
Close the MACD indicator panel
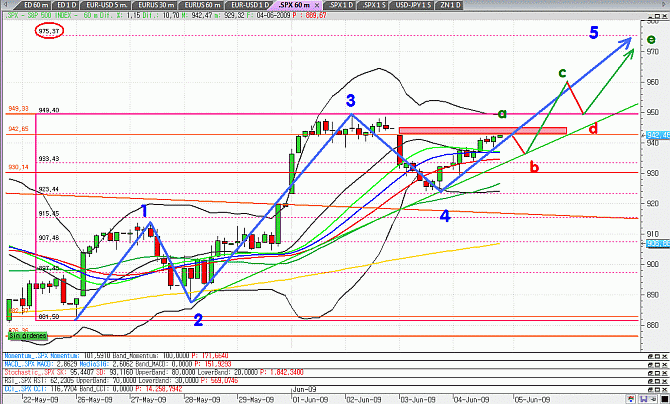(664, 365)
